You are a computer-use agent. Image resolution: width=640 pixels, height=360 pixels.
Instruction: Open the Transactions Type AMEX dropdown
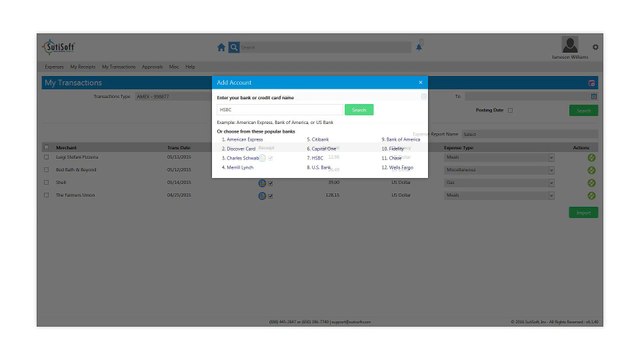[x=173, y=97]
